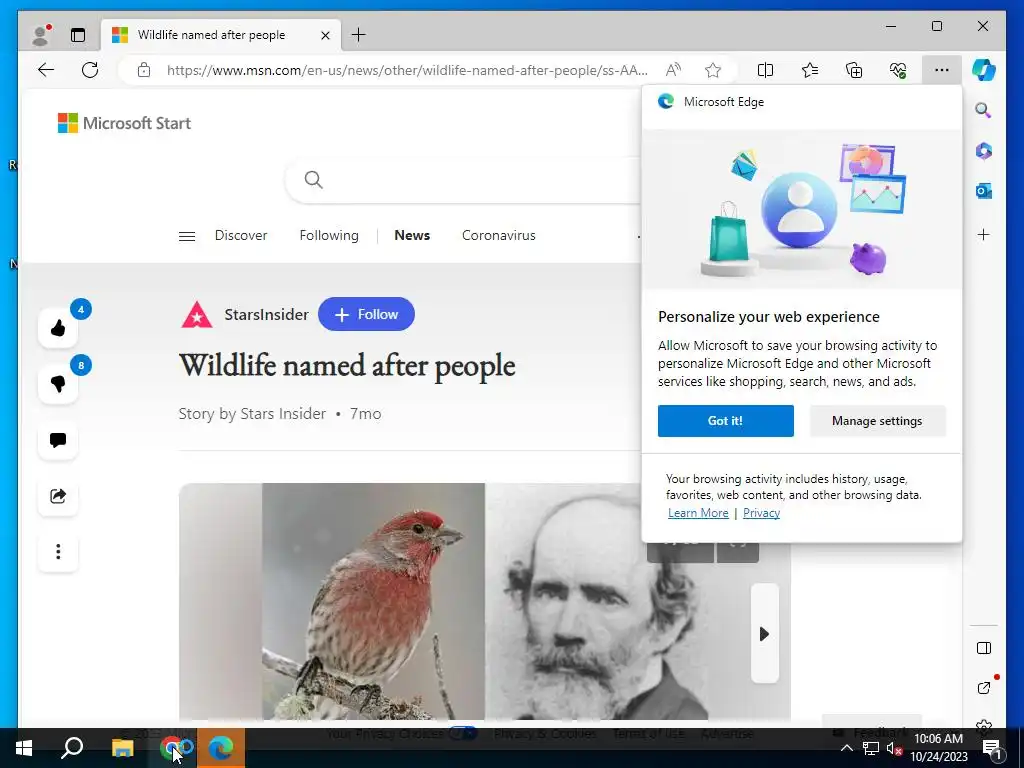Viewport: 1024px width, 768px height.
Task: Add a sidebar app with plus
Action: tap(984, 234)
